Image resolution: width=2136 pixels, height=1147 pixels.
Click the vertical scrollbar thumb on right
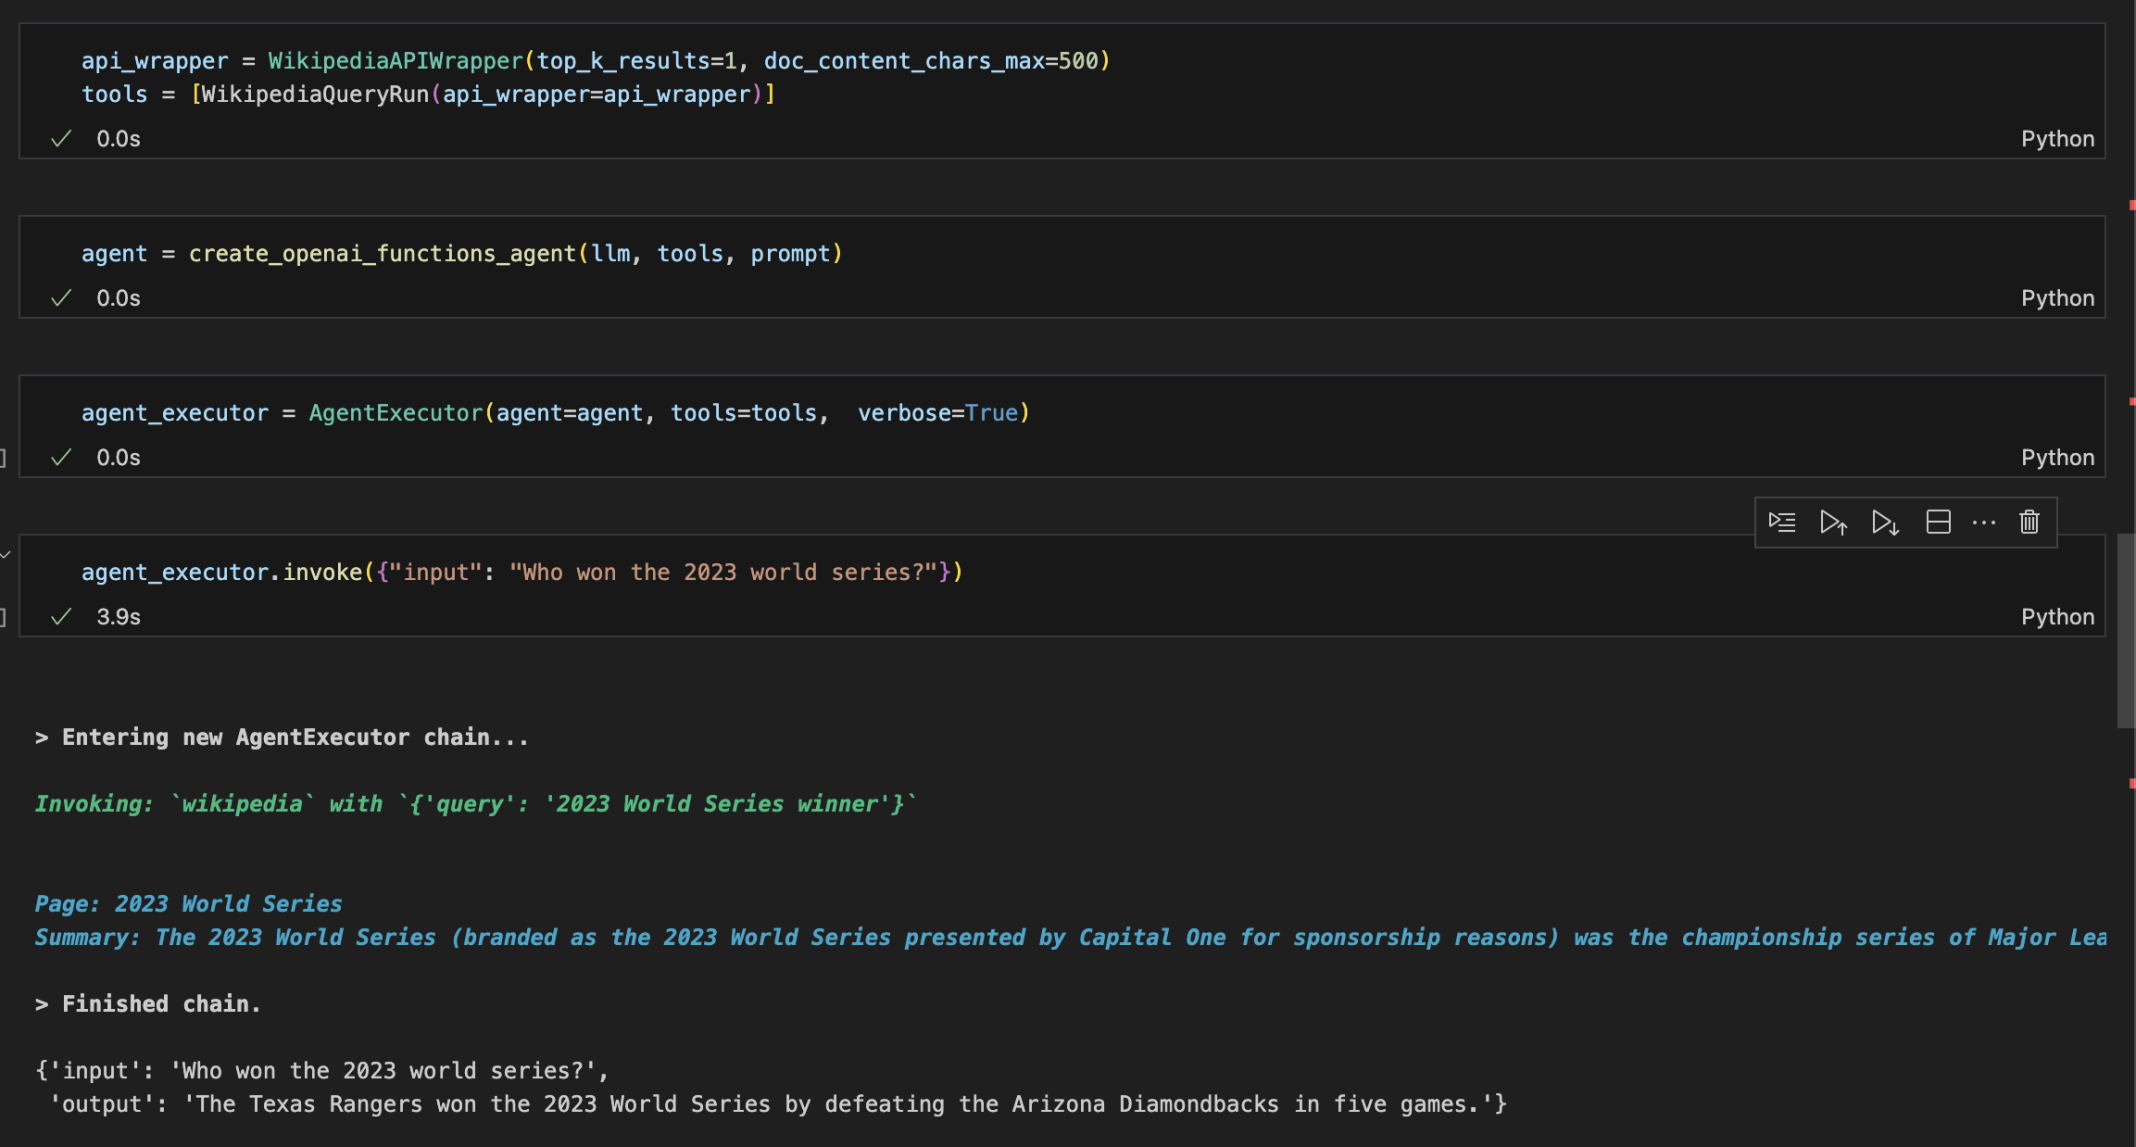click(x=2126, y=630)
